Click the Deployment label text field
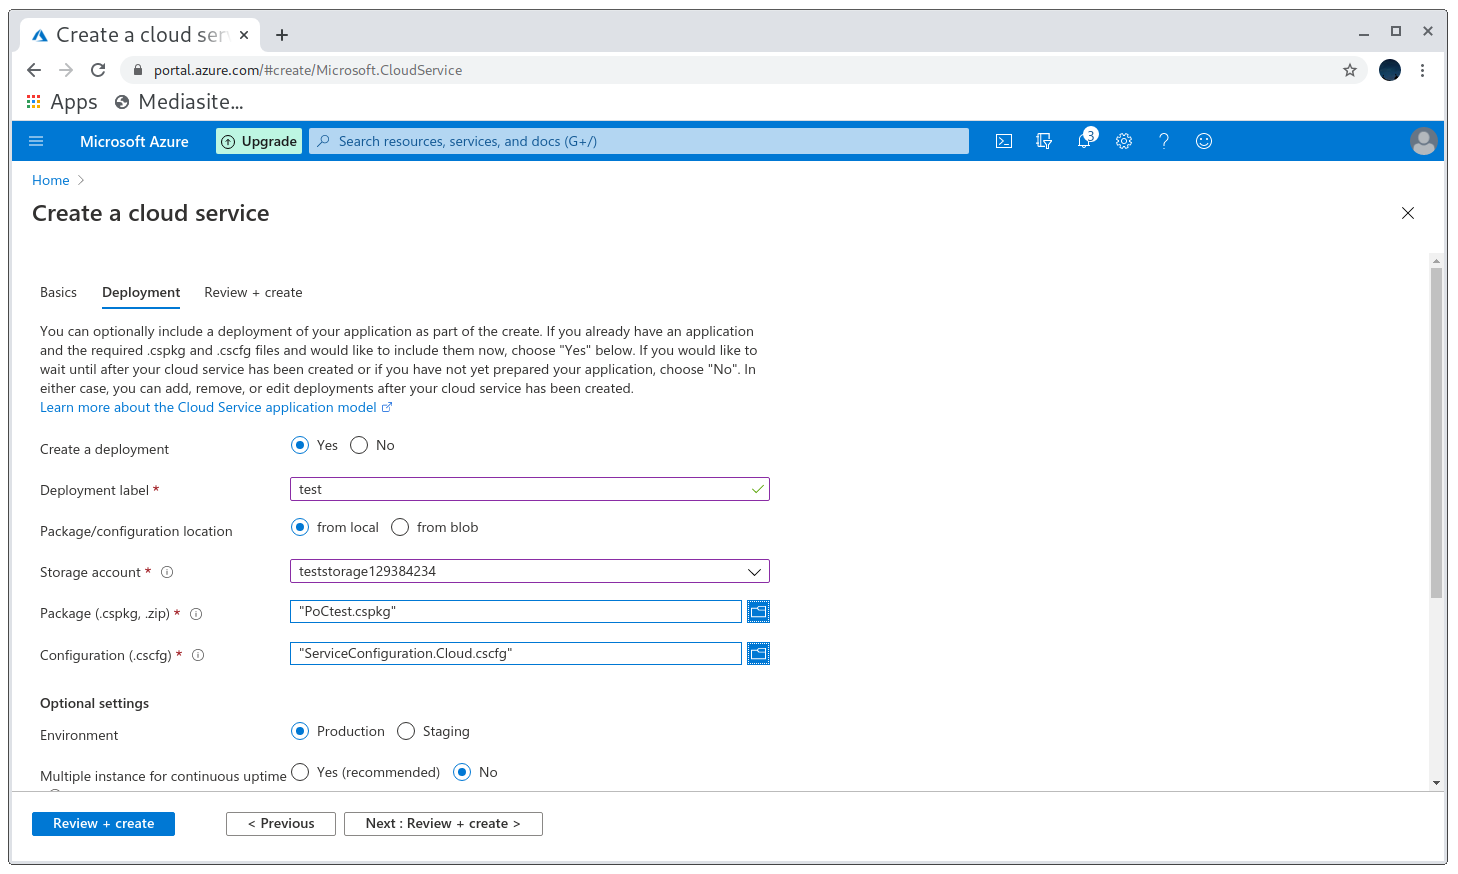Image resolution: width=1458 pixels, height=874 pixels. (530, 489)
